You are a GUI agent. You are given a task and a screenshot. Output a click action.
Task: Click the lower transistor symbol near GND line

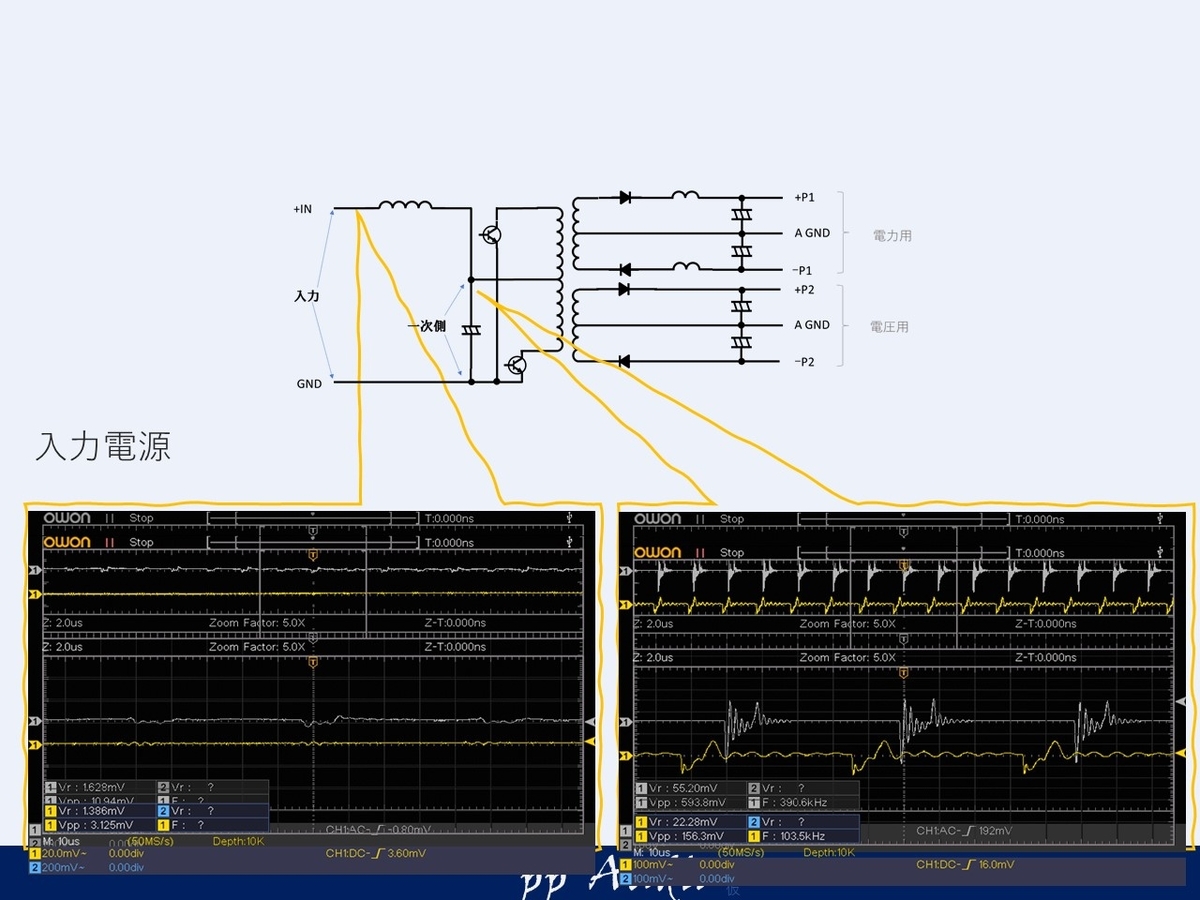pyautogui.click(x=515, y=366)
